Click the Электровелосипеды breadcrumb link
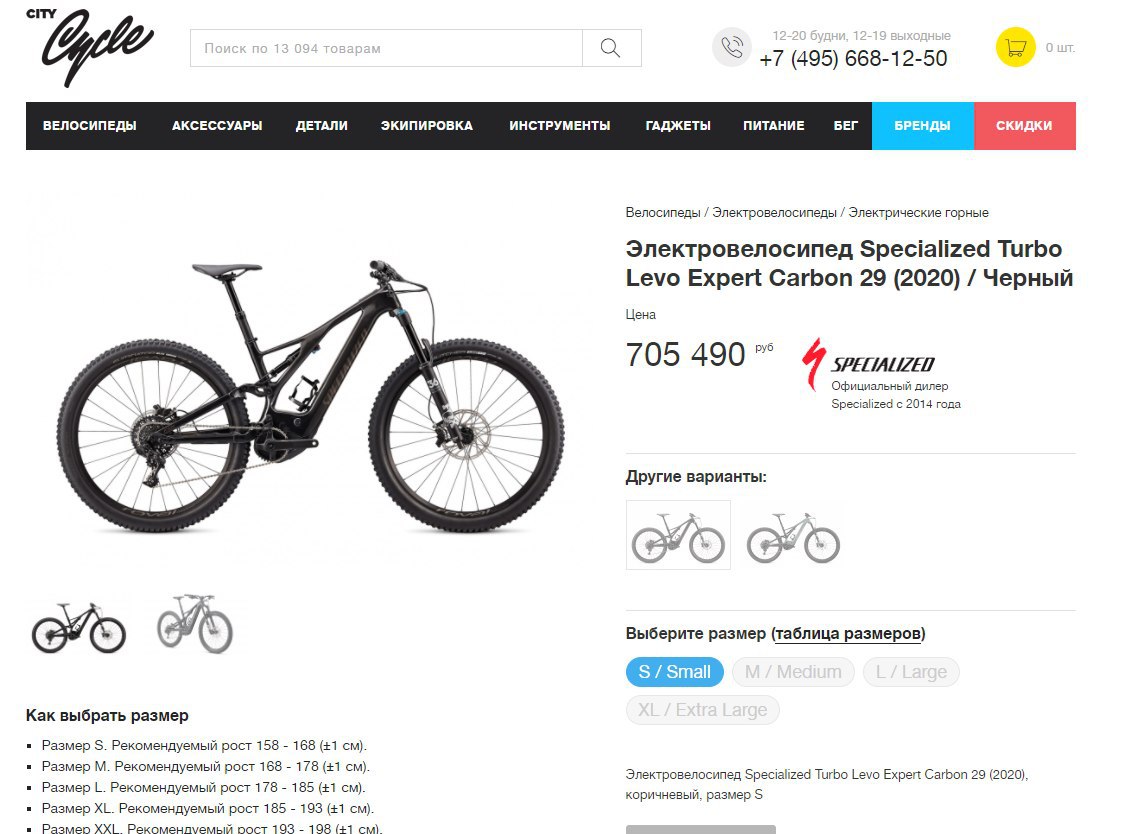The height and width of the screenshot is (834, 1140). coord(774,212)
